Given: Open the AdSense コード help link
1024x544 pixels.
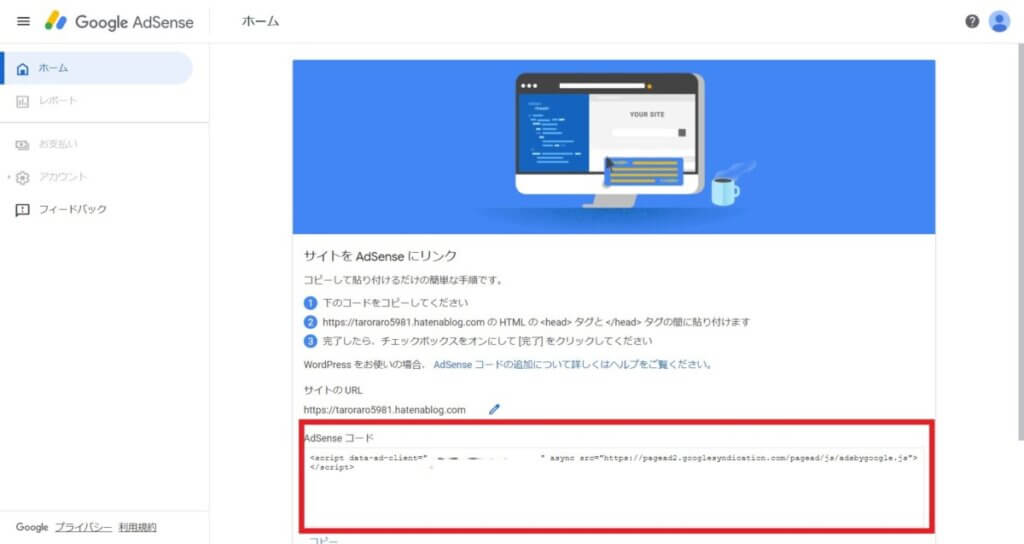Looking at the screenshot, I should (572, 364).
